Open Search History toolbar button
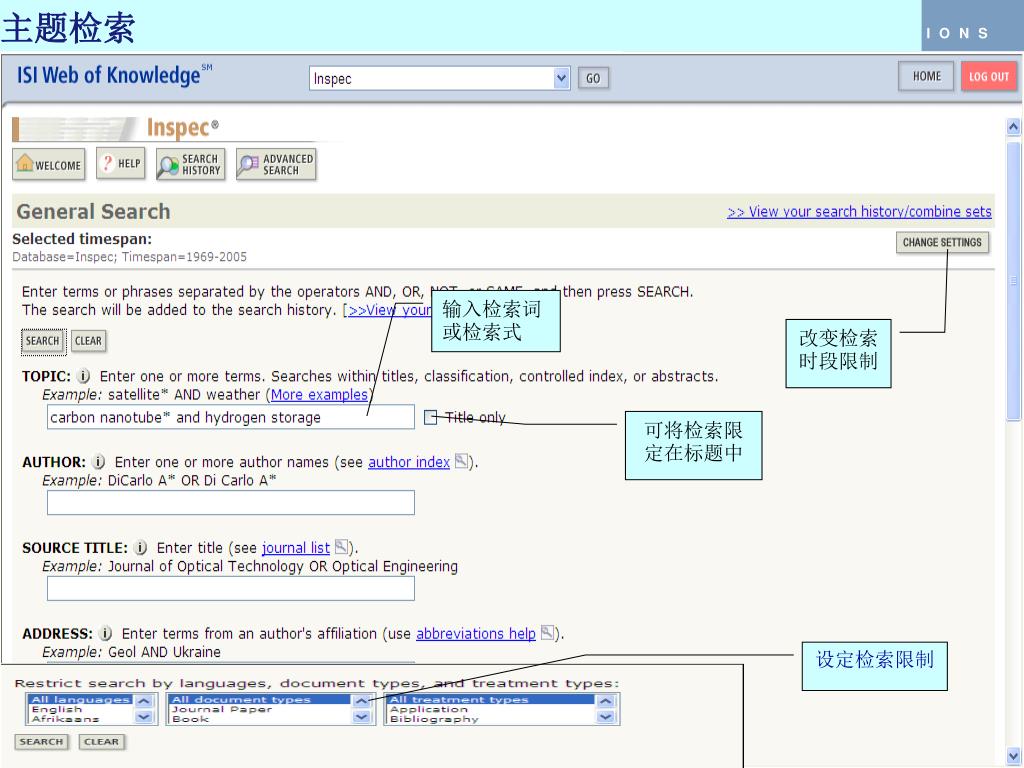Viewport: 1024px width, 768px height. tap(191, 164)
